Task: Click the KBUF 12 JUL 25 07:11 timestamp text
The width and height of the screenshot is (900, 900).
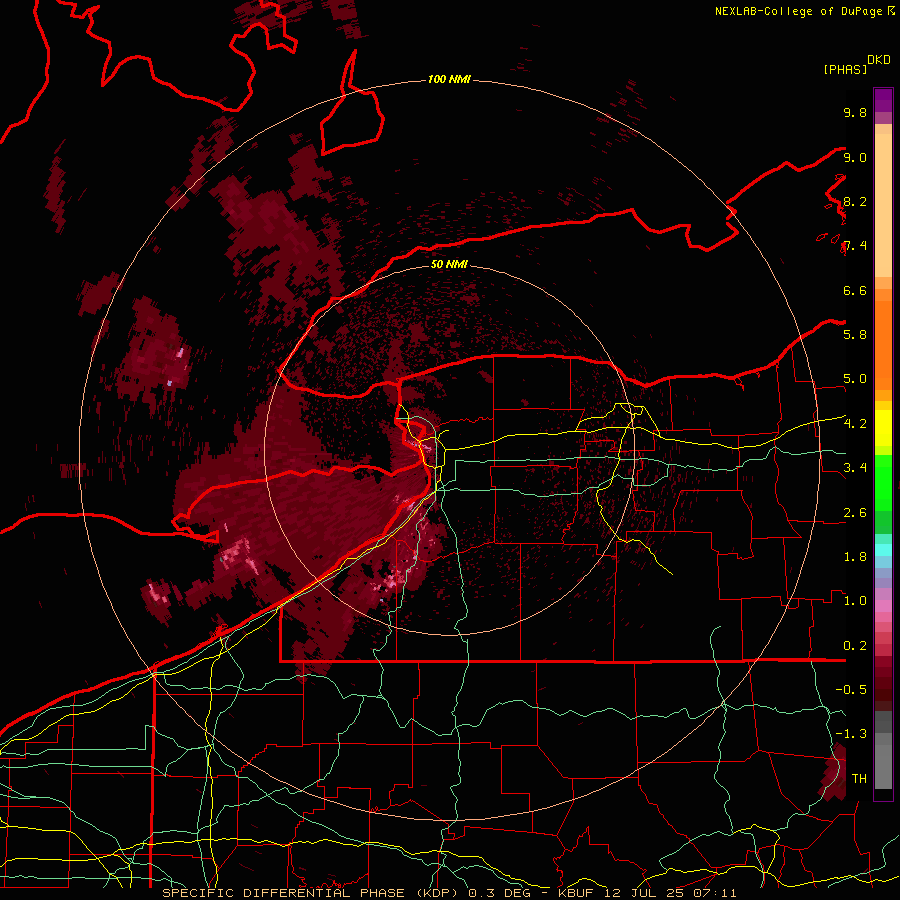Action: (x=647, y=893)
